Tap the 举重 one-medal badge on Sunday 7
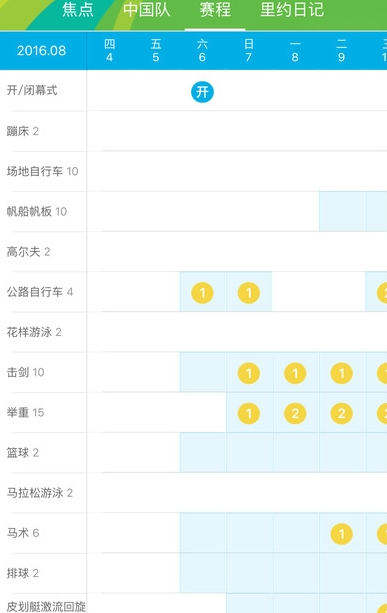This screenshot has height=613, width=387. coord(249,414)
